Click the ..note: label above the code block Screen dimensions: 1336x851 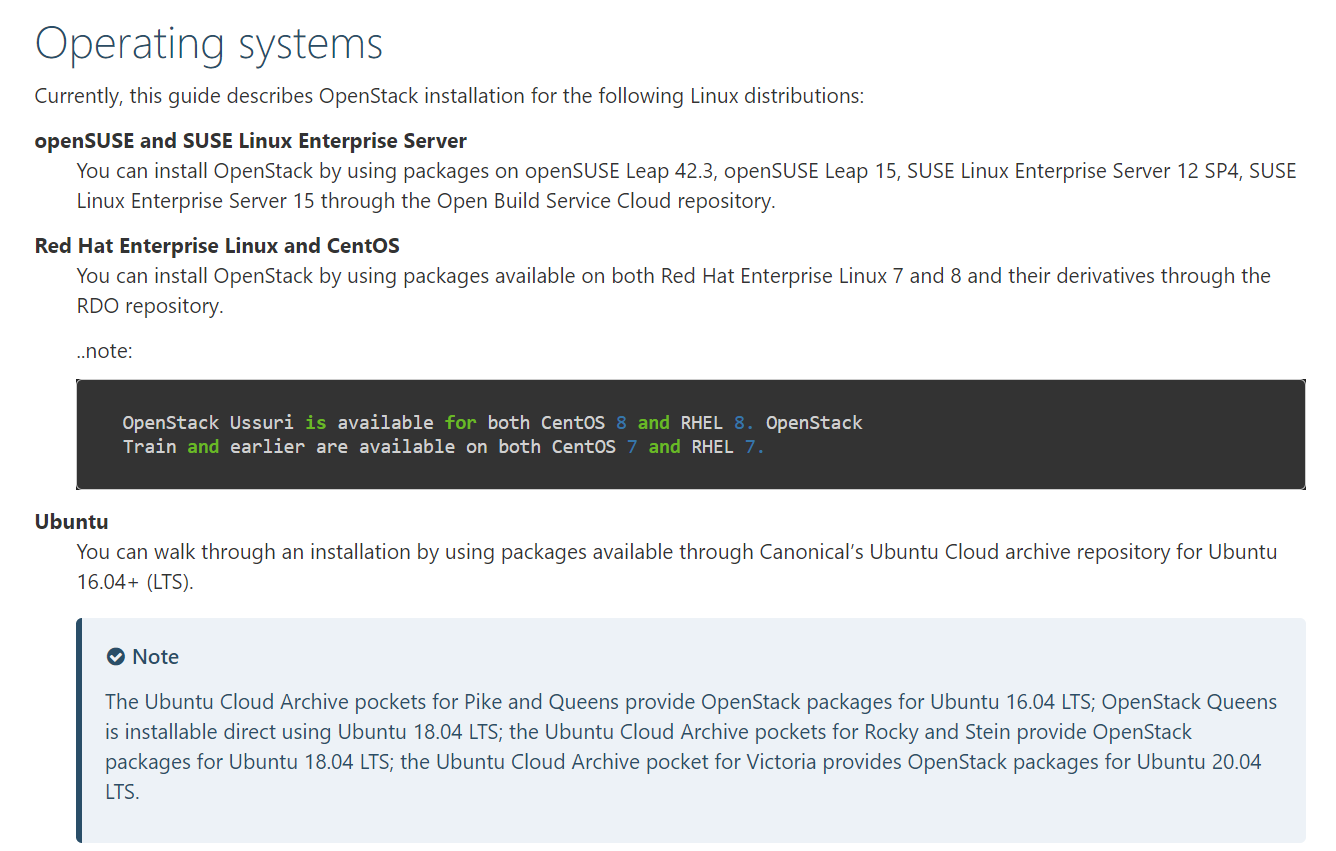103,351
